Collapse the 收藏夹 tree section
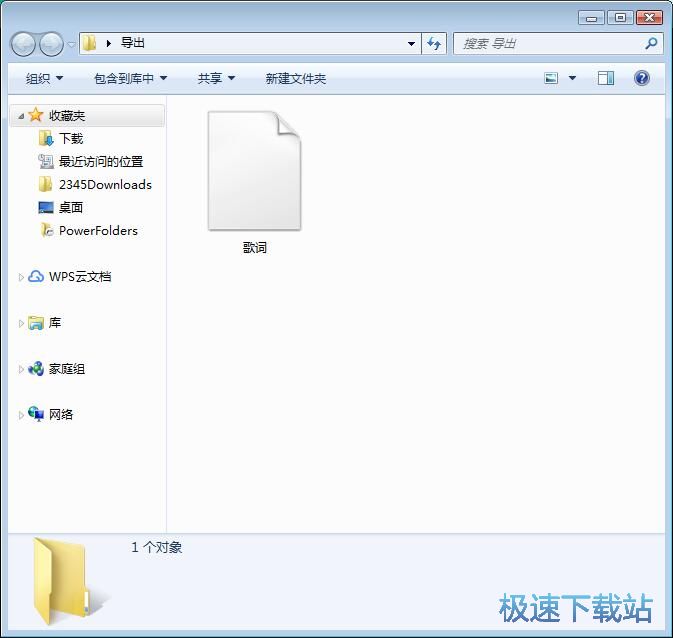 pyautogui.click(x=21, y=116)
